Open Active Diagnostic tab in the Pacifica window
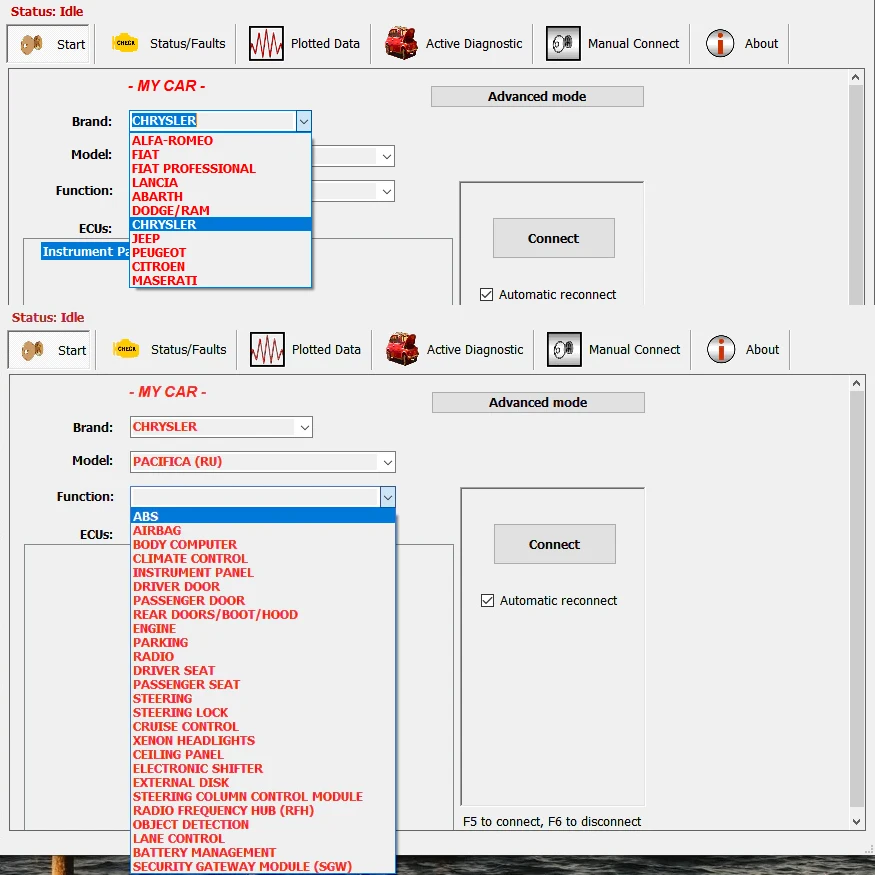Image resolution: width=875 pixels, height=875 pixels. point(454,350)
